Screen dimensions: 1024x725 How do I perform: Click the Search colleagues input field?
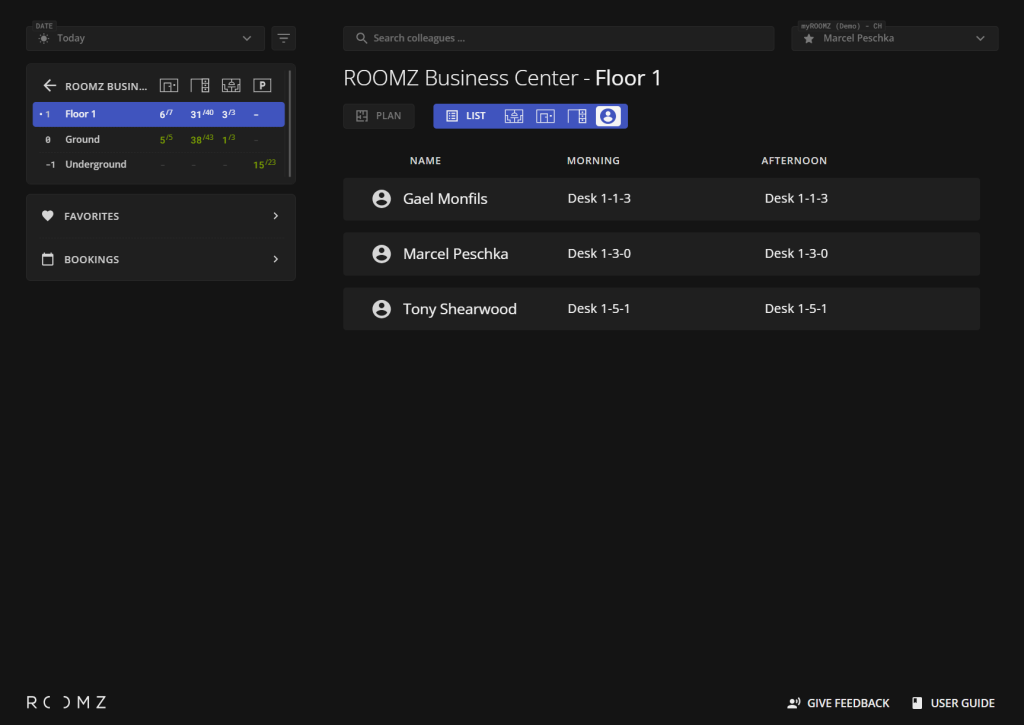(558, 38)
